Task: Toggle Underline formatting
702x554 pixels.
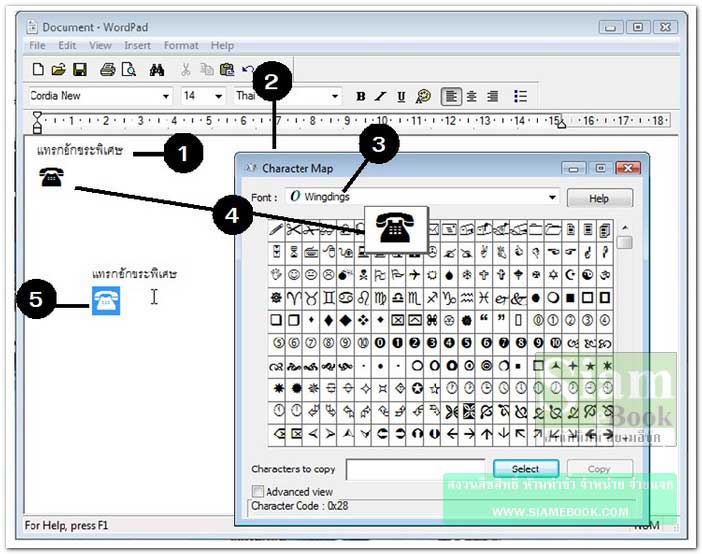Action: click(401, 96)
